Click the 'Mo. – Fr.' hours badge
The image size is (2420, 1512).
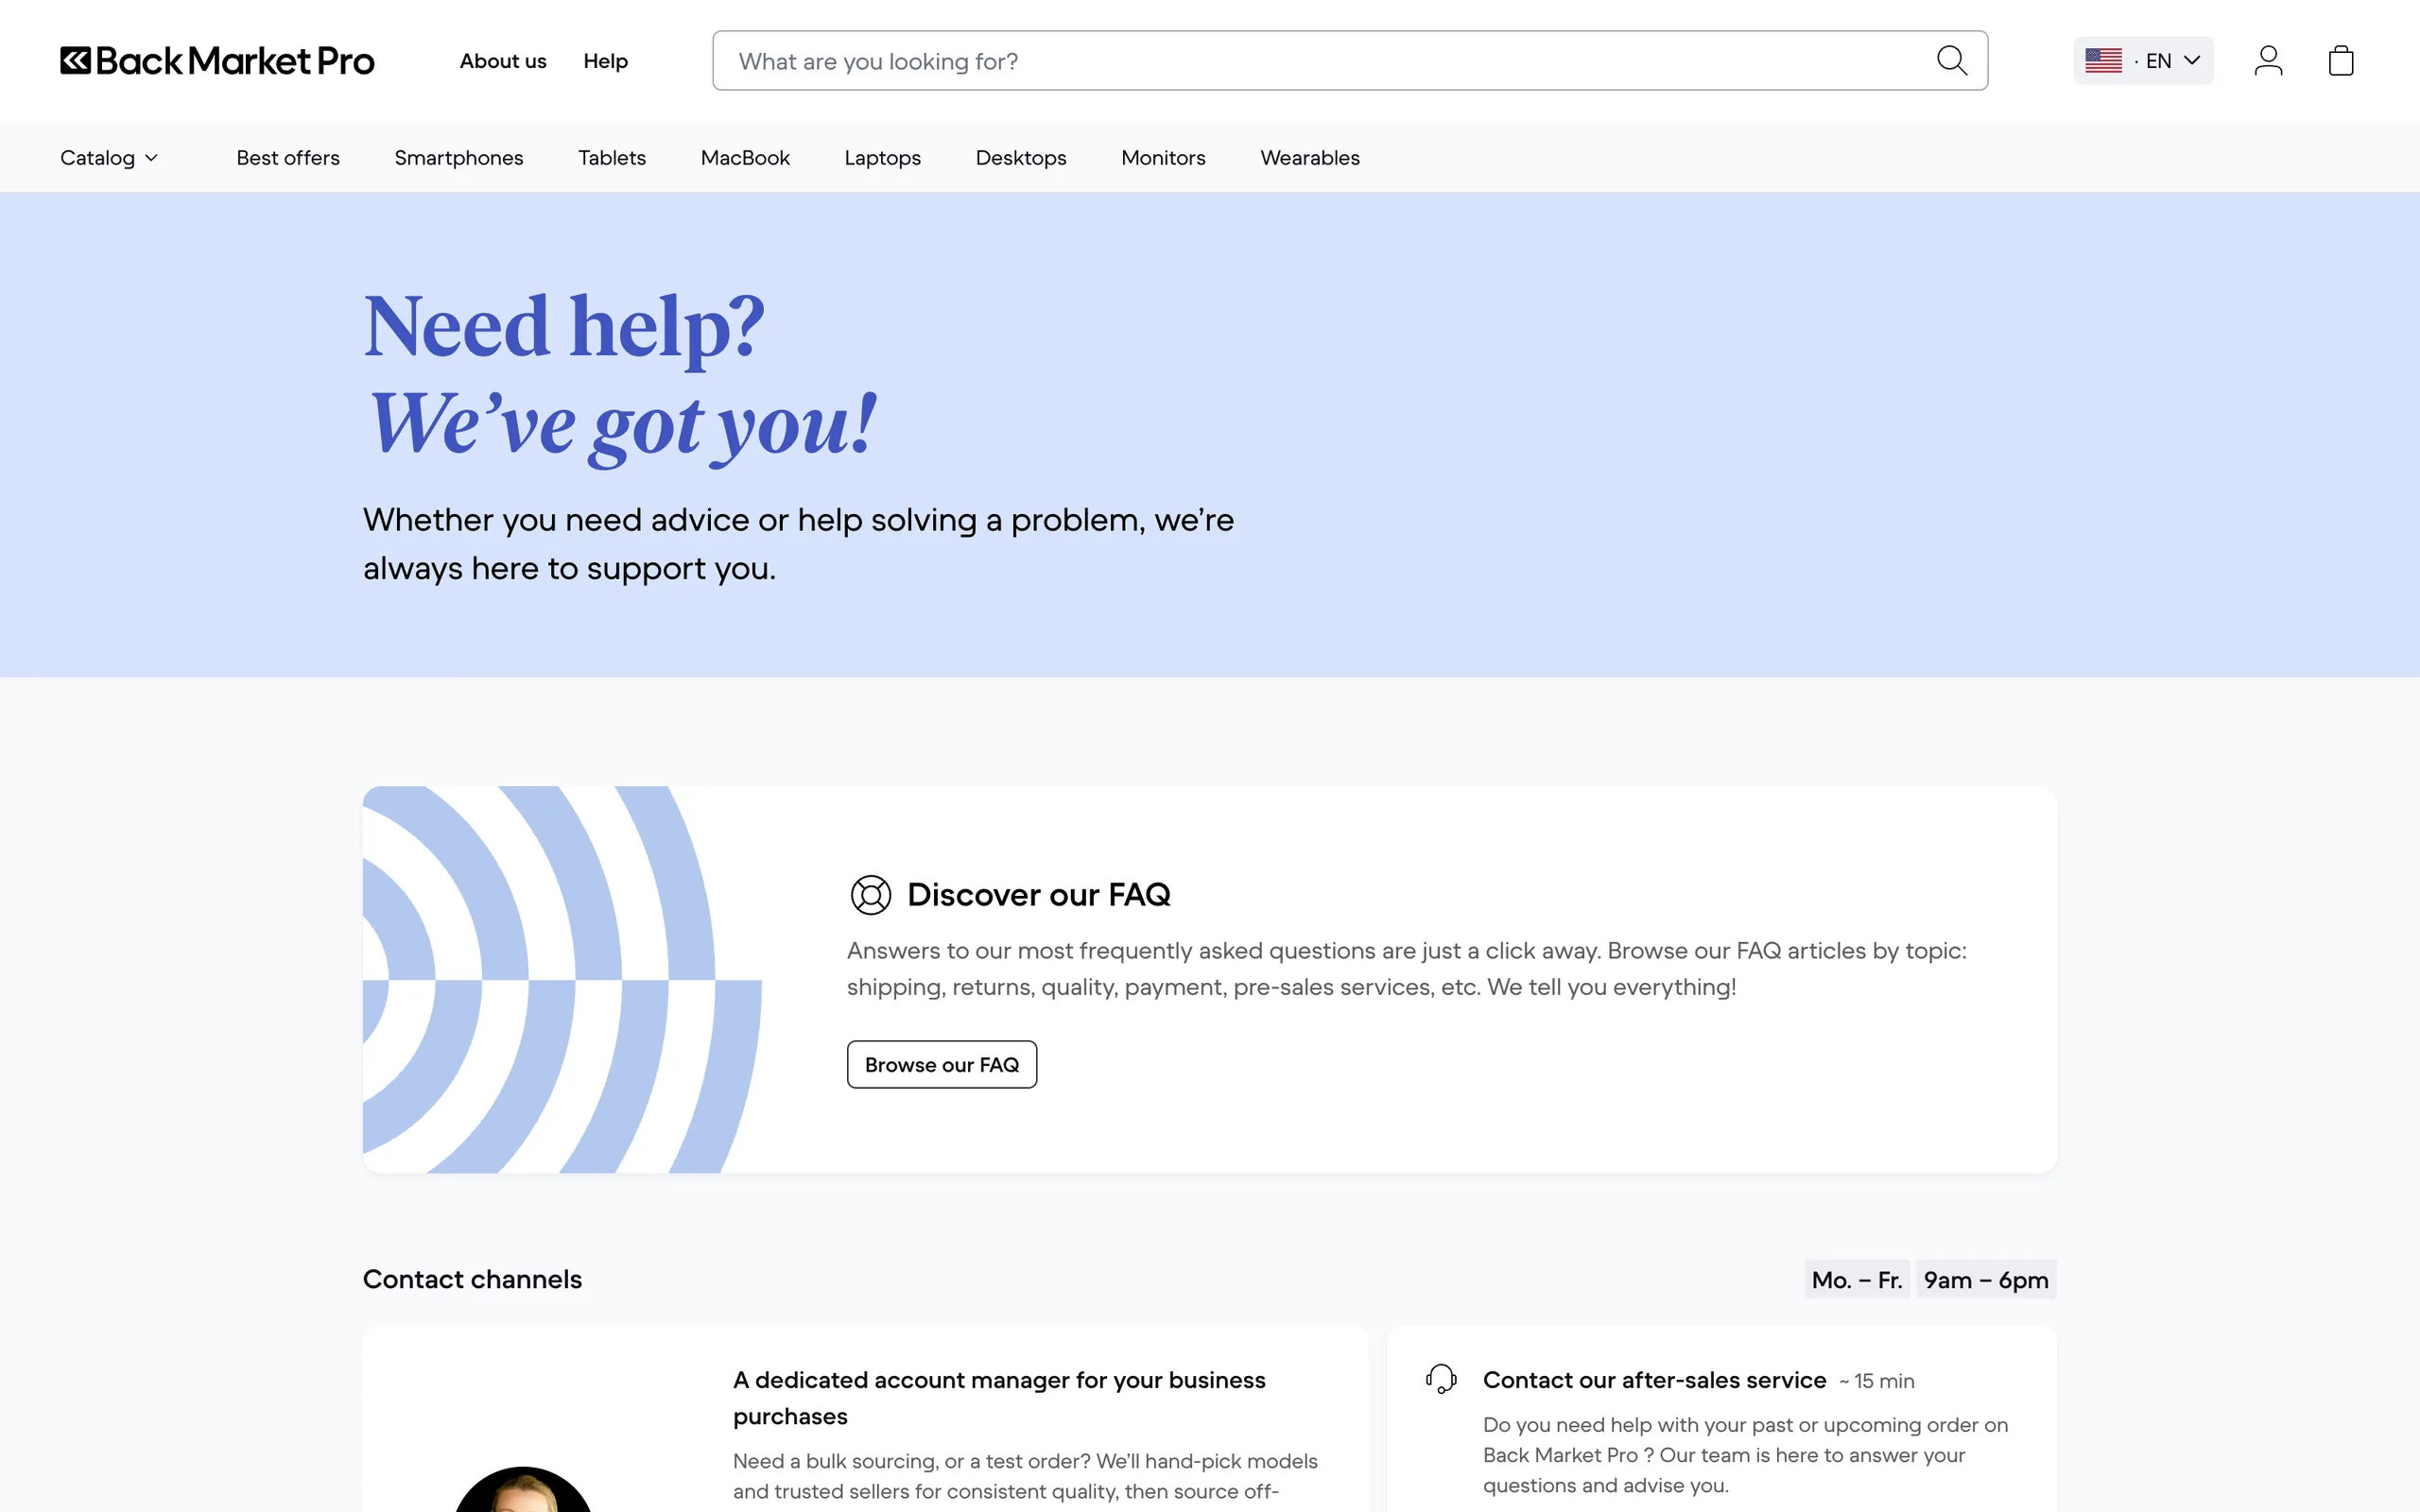[x=1857, y=1280]
